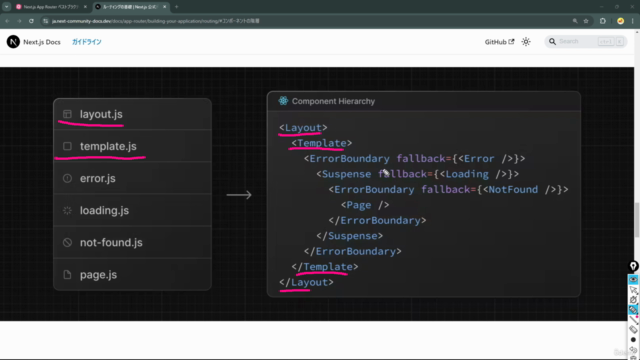Select the straight line annotation tool

point(633,320)
